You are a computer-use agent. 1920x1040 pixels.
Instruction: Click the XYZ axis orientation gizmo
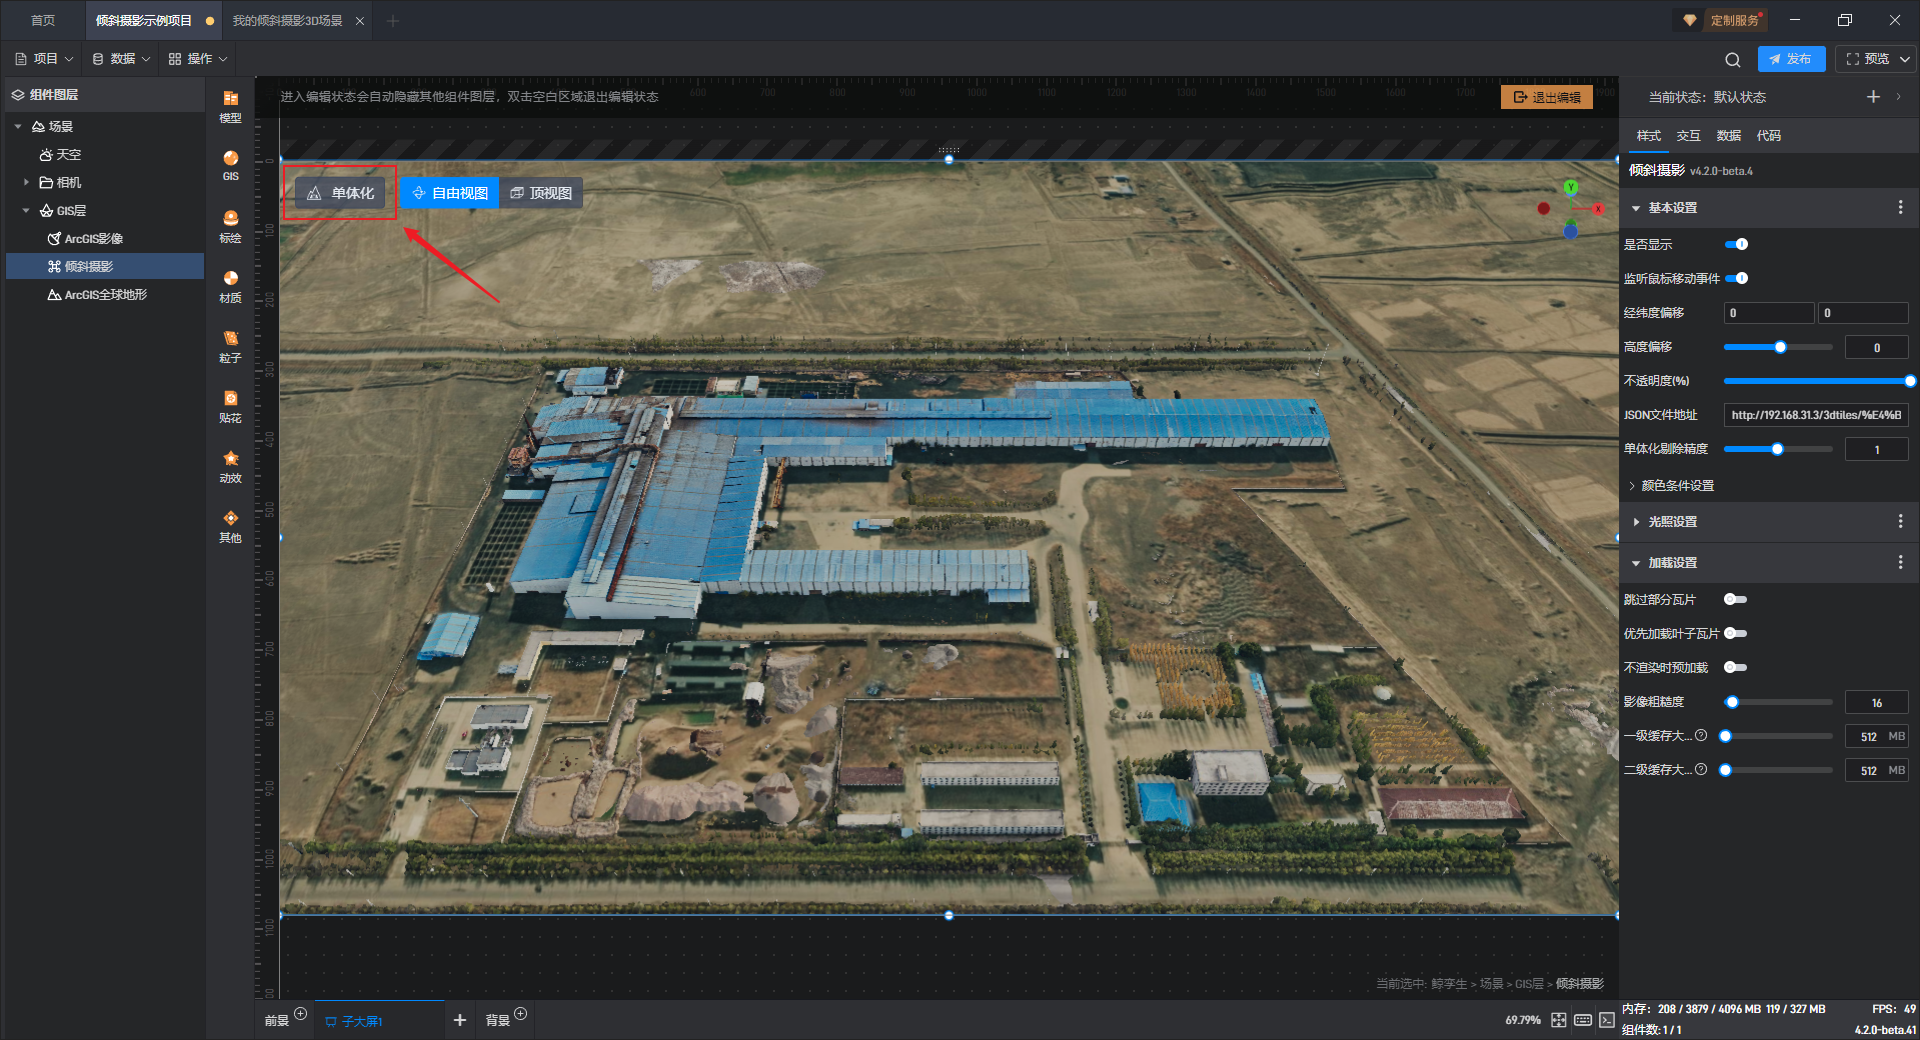[x=1571, y=209]
